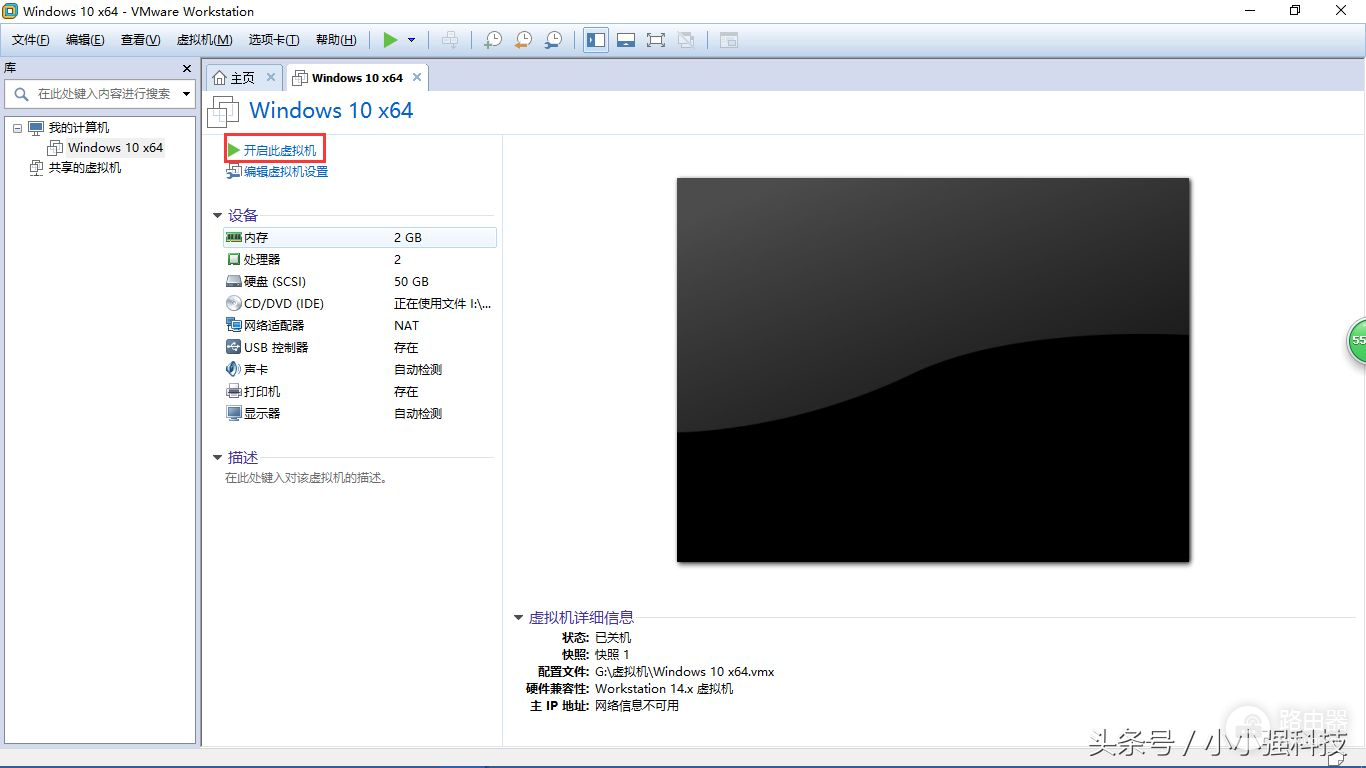Open the 帮助(H) menu
The height and width of the screenshot is (768, 1366).
336,40
